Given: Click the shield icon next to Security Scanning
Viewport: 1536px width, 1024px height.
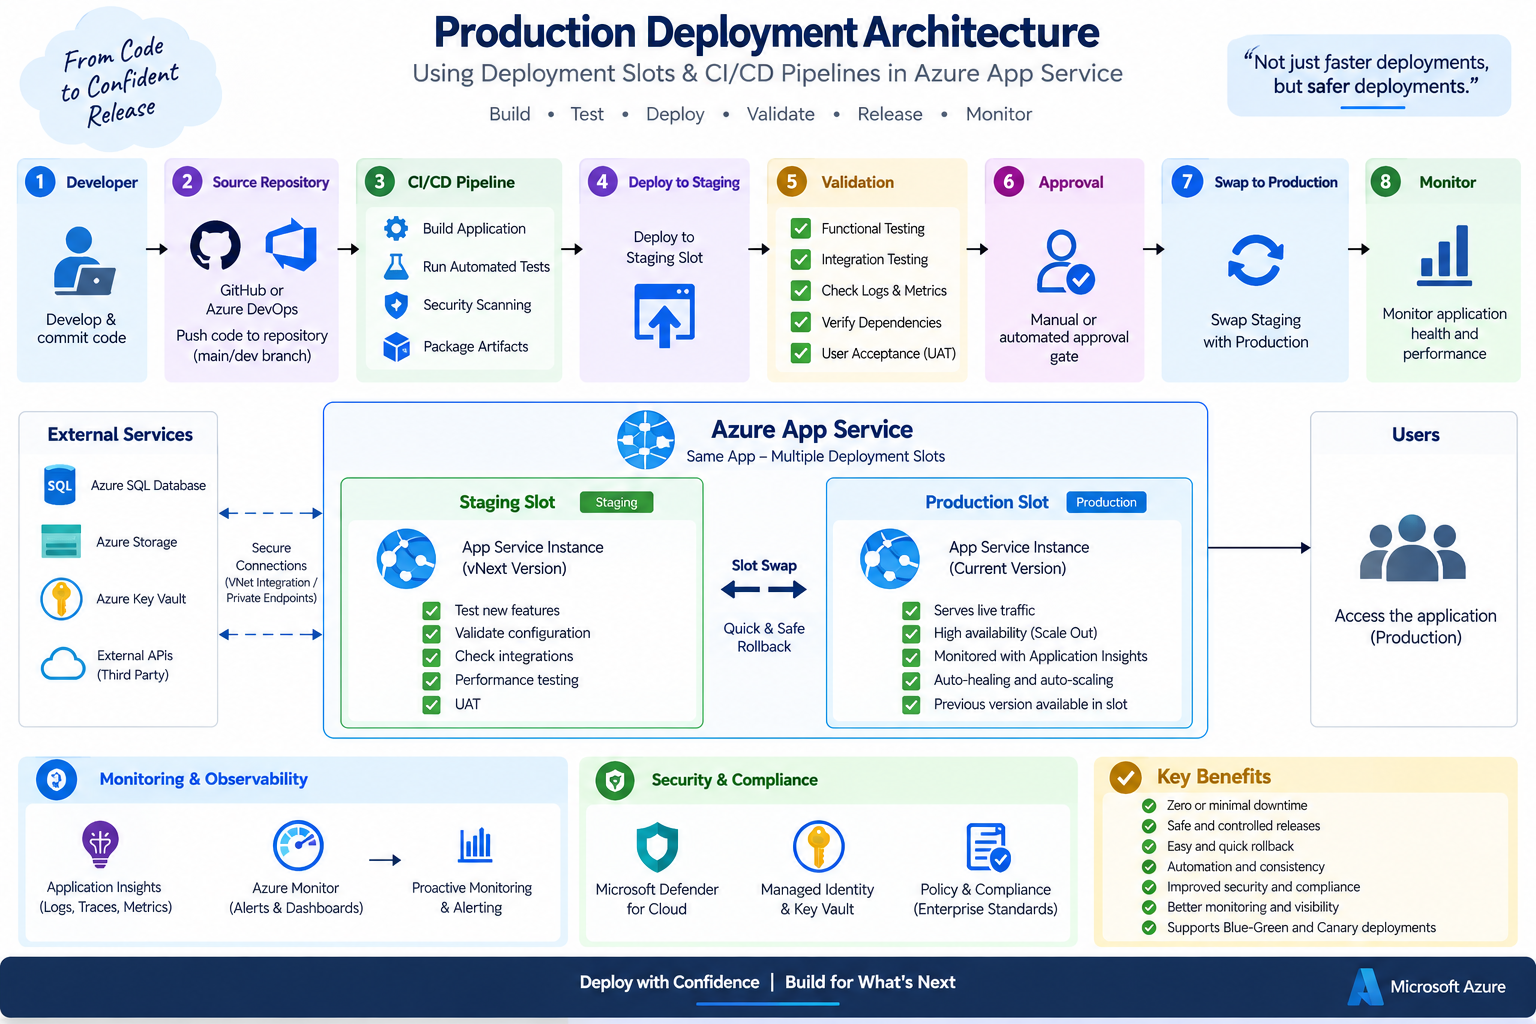Looking at the screenshot, I should [x=396, y=305].
